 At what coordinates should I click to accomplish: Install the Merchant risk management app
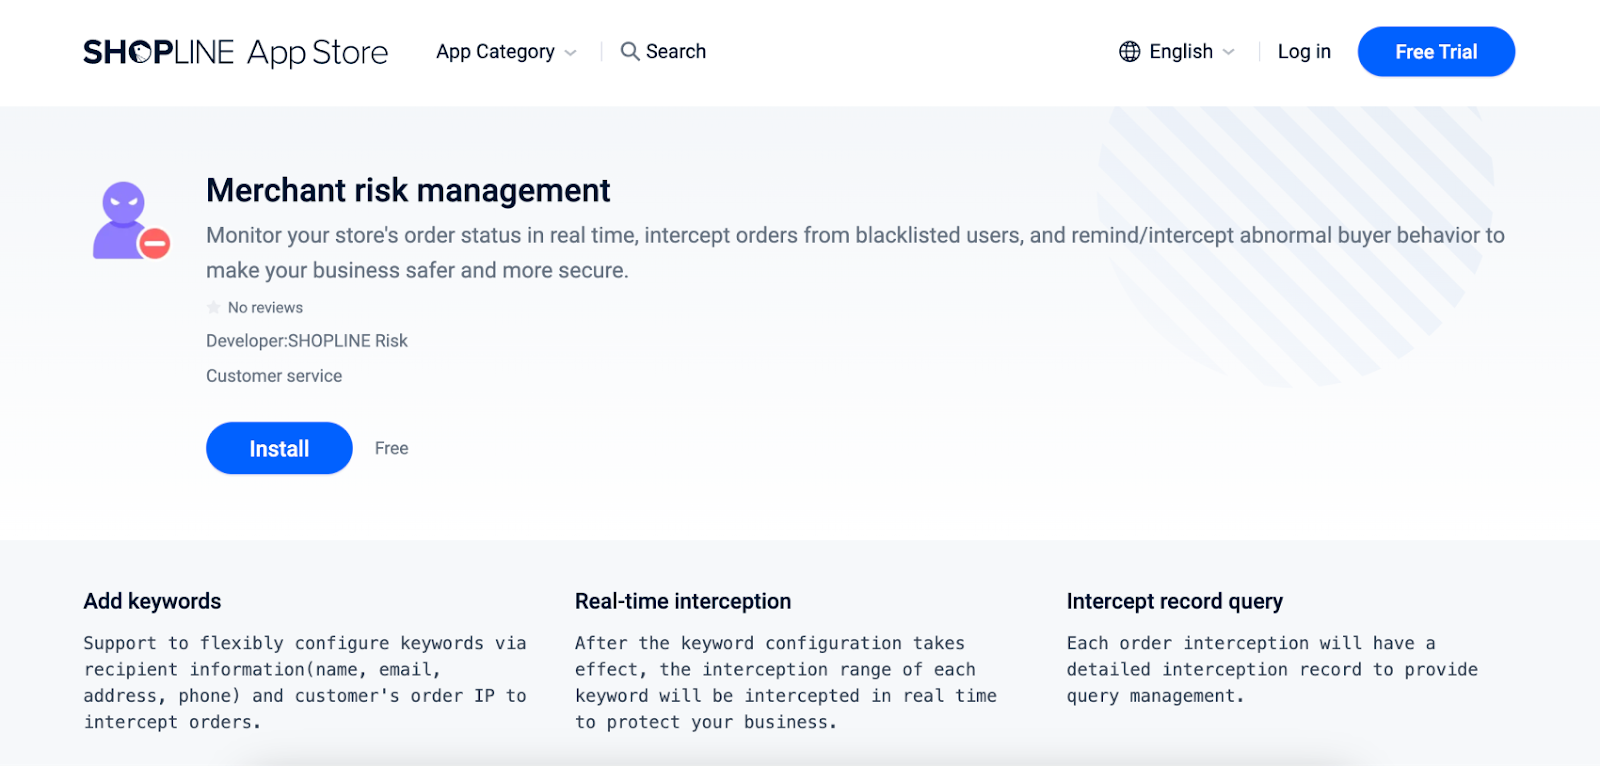279,448
